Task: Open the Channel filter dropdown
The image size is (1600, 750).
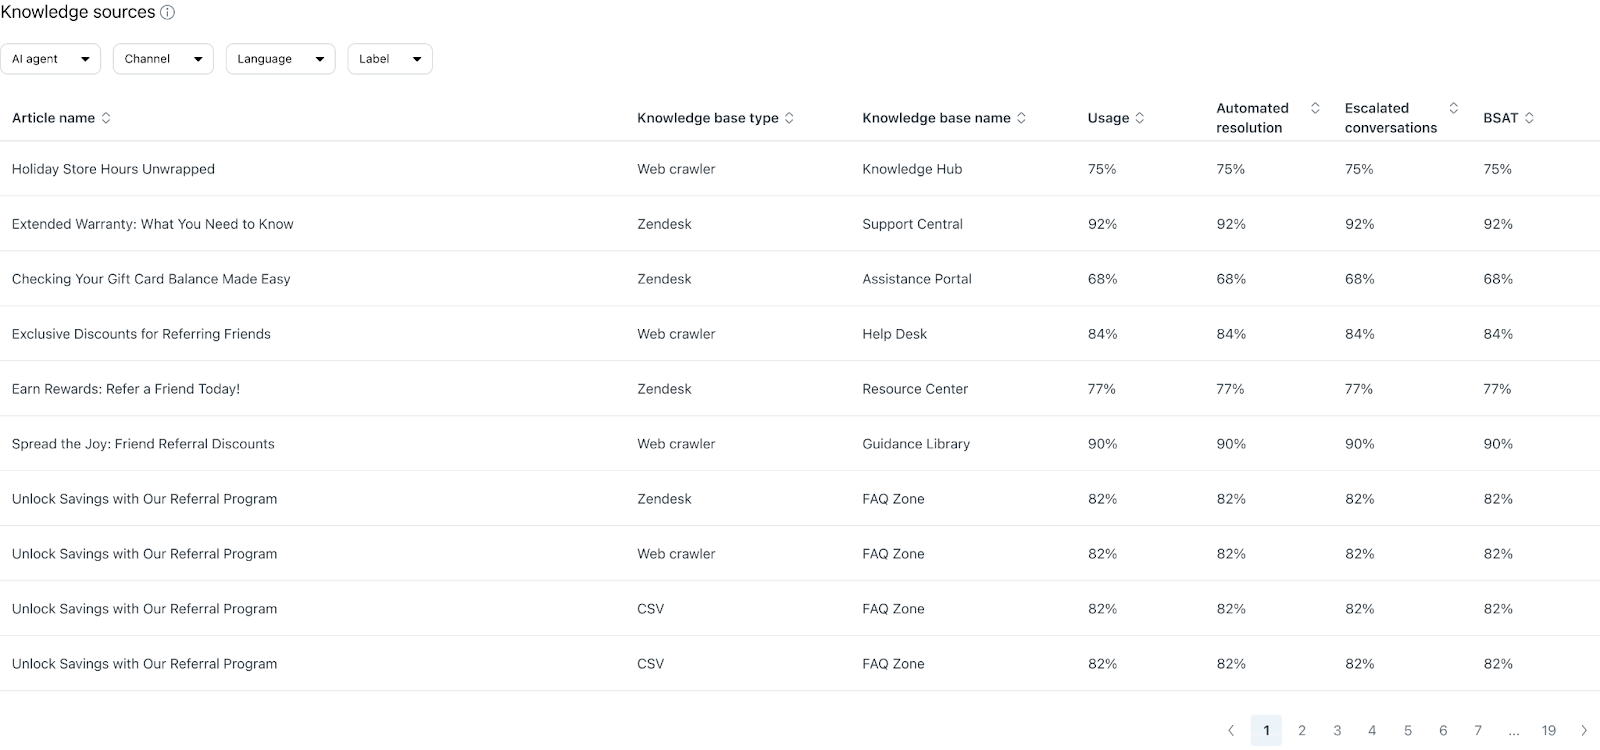Action: pyautogui.click(x=163, y=59)
